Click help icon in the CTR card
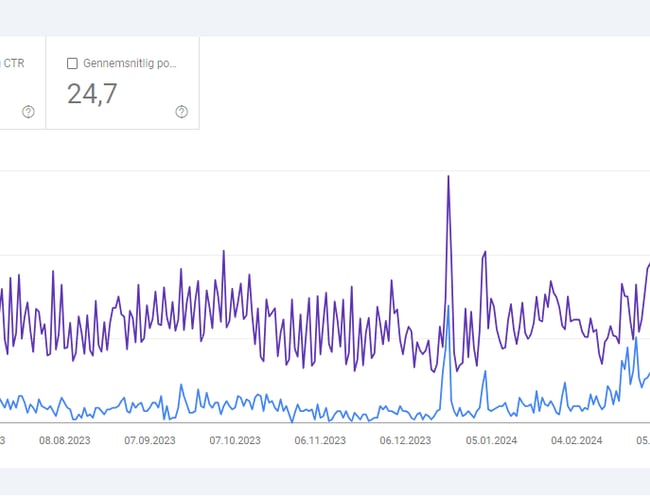This screenshot has height=500, width=650. tap(28, 112)
